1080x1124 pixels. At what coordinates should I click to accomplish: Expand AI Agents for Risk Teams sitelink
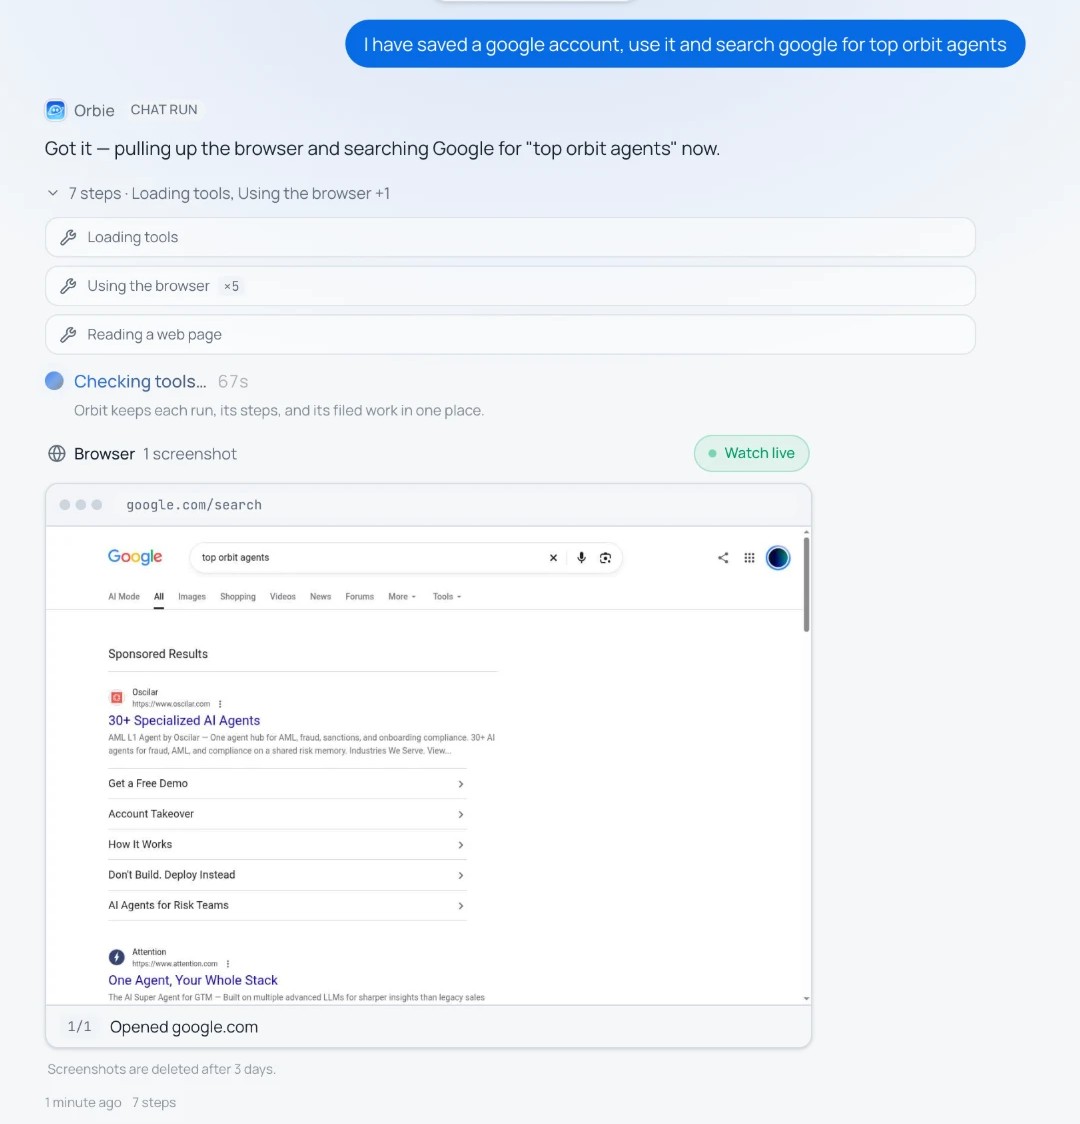pyautogui.click(x=287, y=905)
